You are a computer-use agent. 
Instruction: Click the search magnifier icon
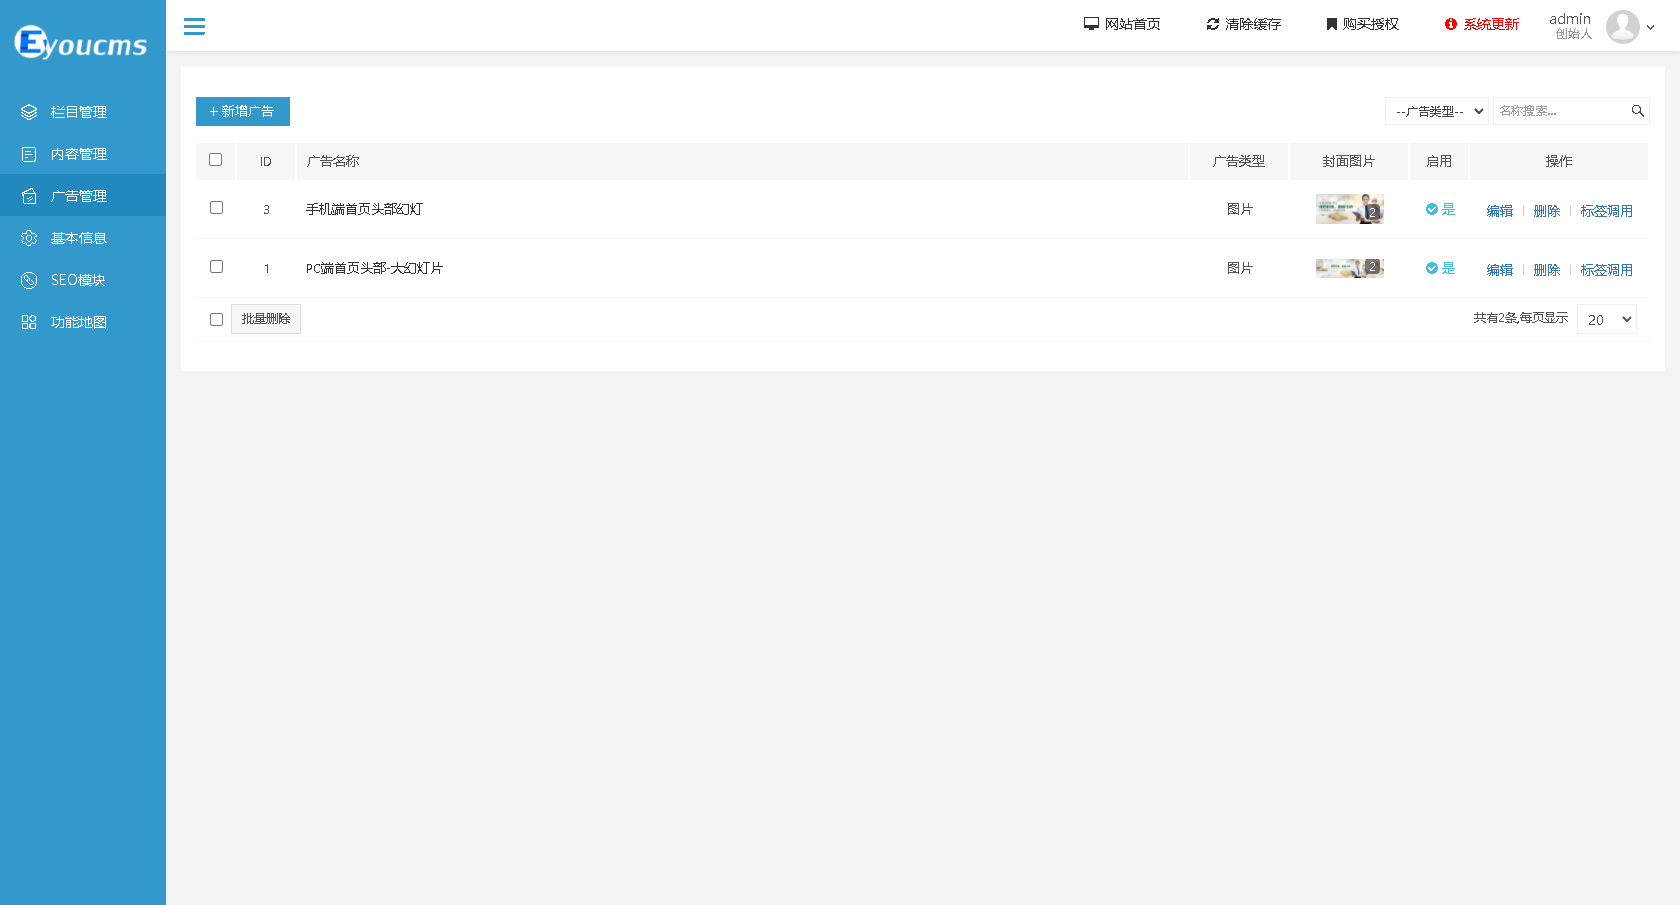pos(1638,111)
